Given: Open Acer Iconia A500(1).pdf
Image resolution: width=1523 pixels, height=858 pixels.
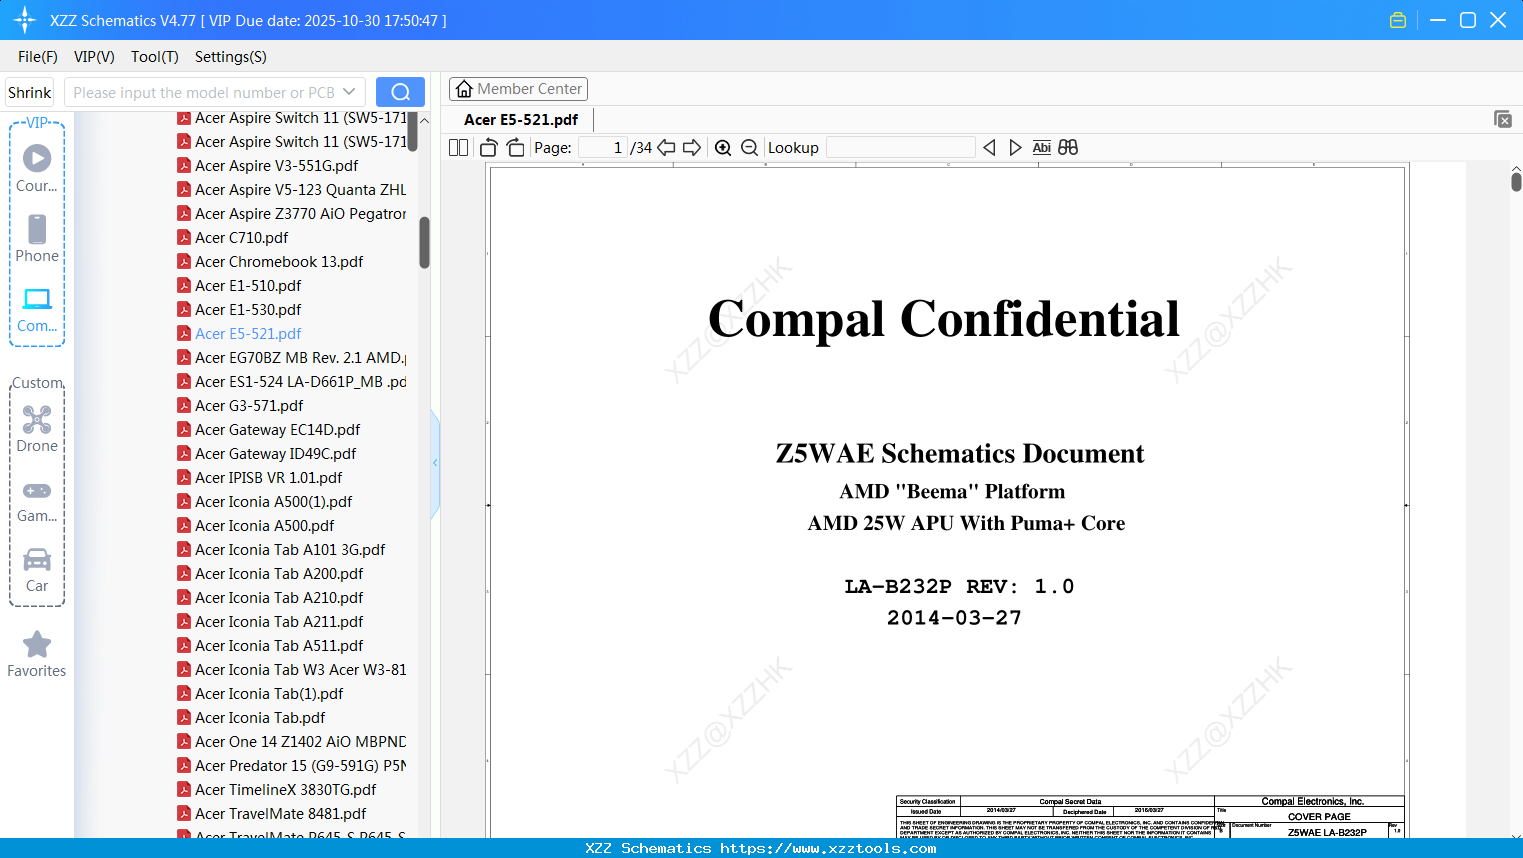Looking at the screenshot, I should point(265,502).
